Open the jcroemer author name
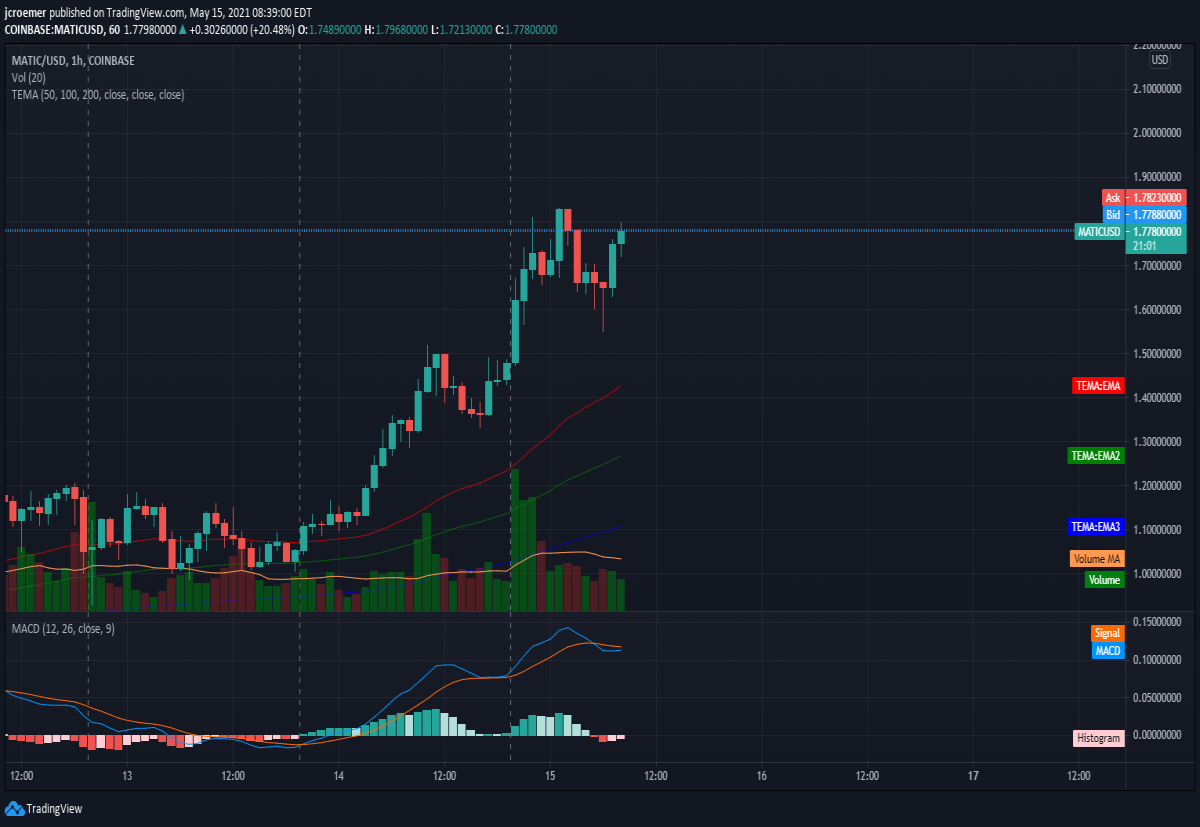This screenshot has width=1200, height=827. [x=26, y=13]
